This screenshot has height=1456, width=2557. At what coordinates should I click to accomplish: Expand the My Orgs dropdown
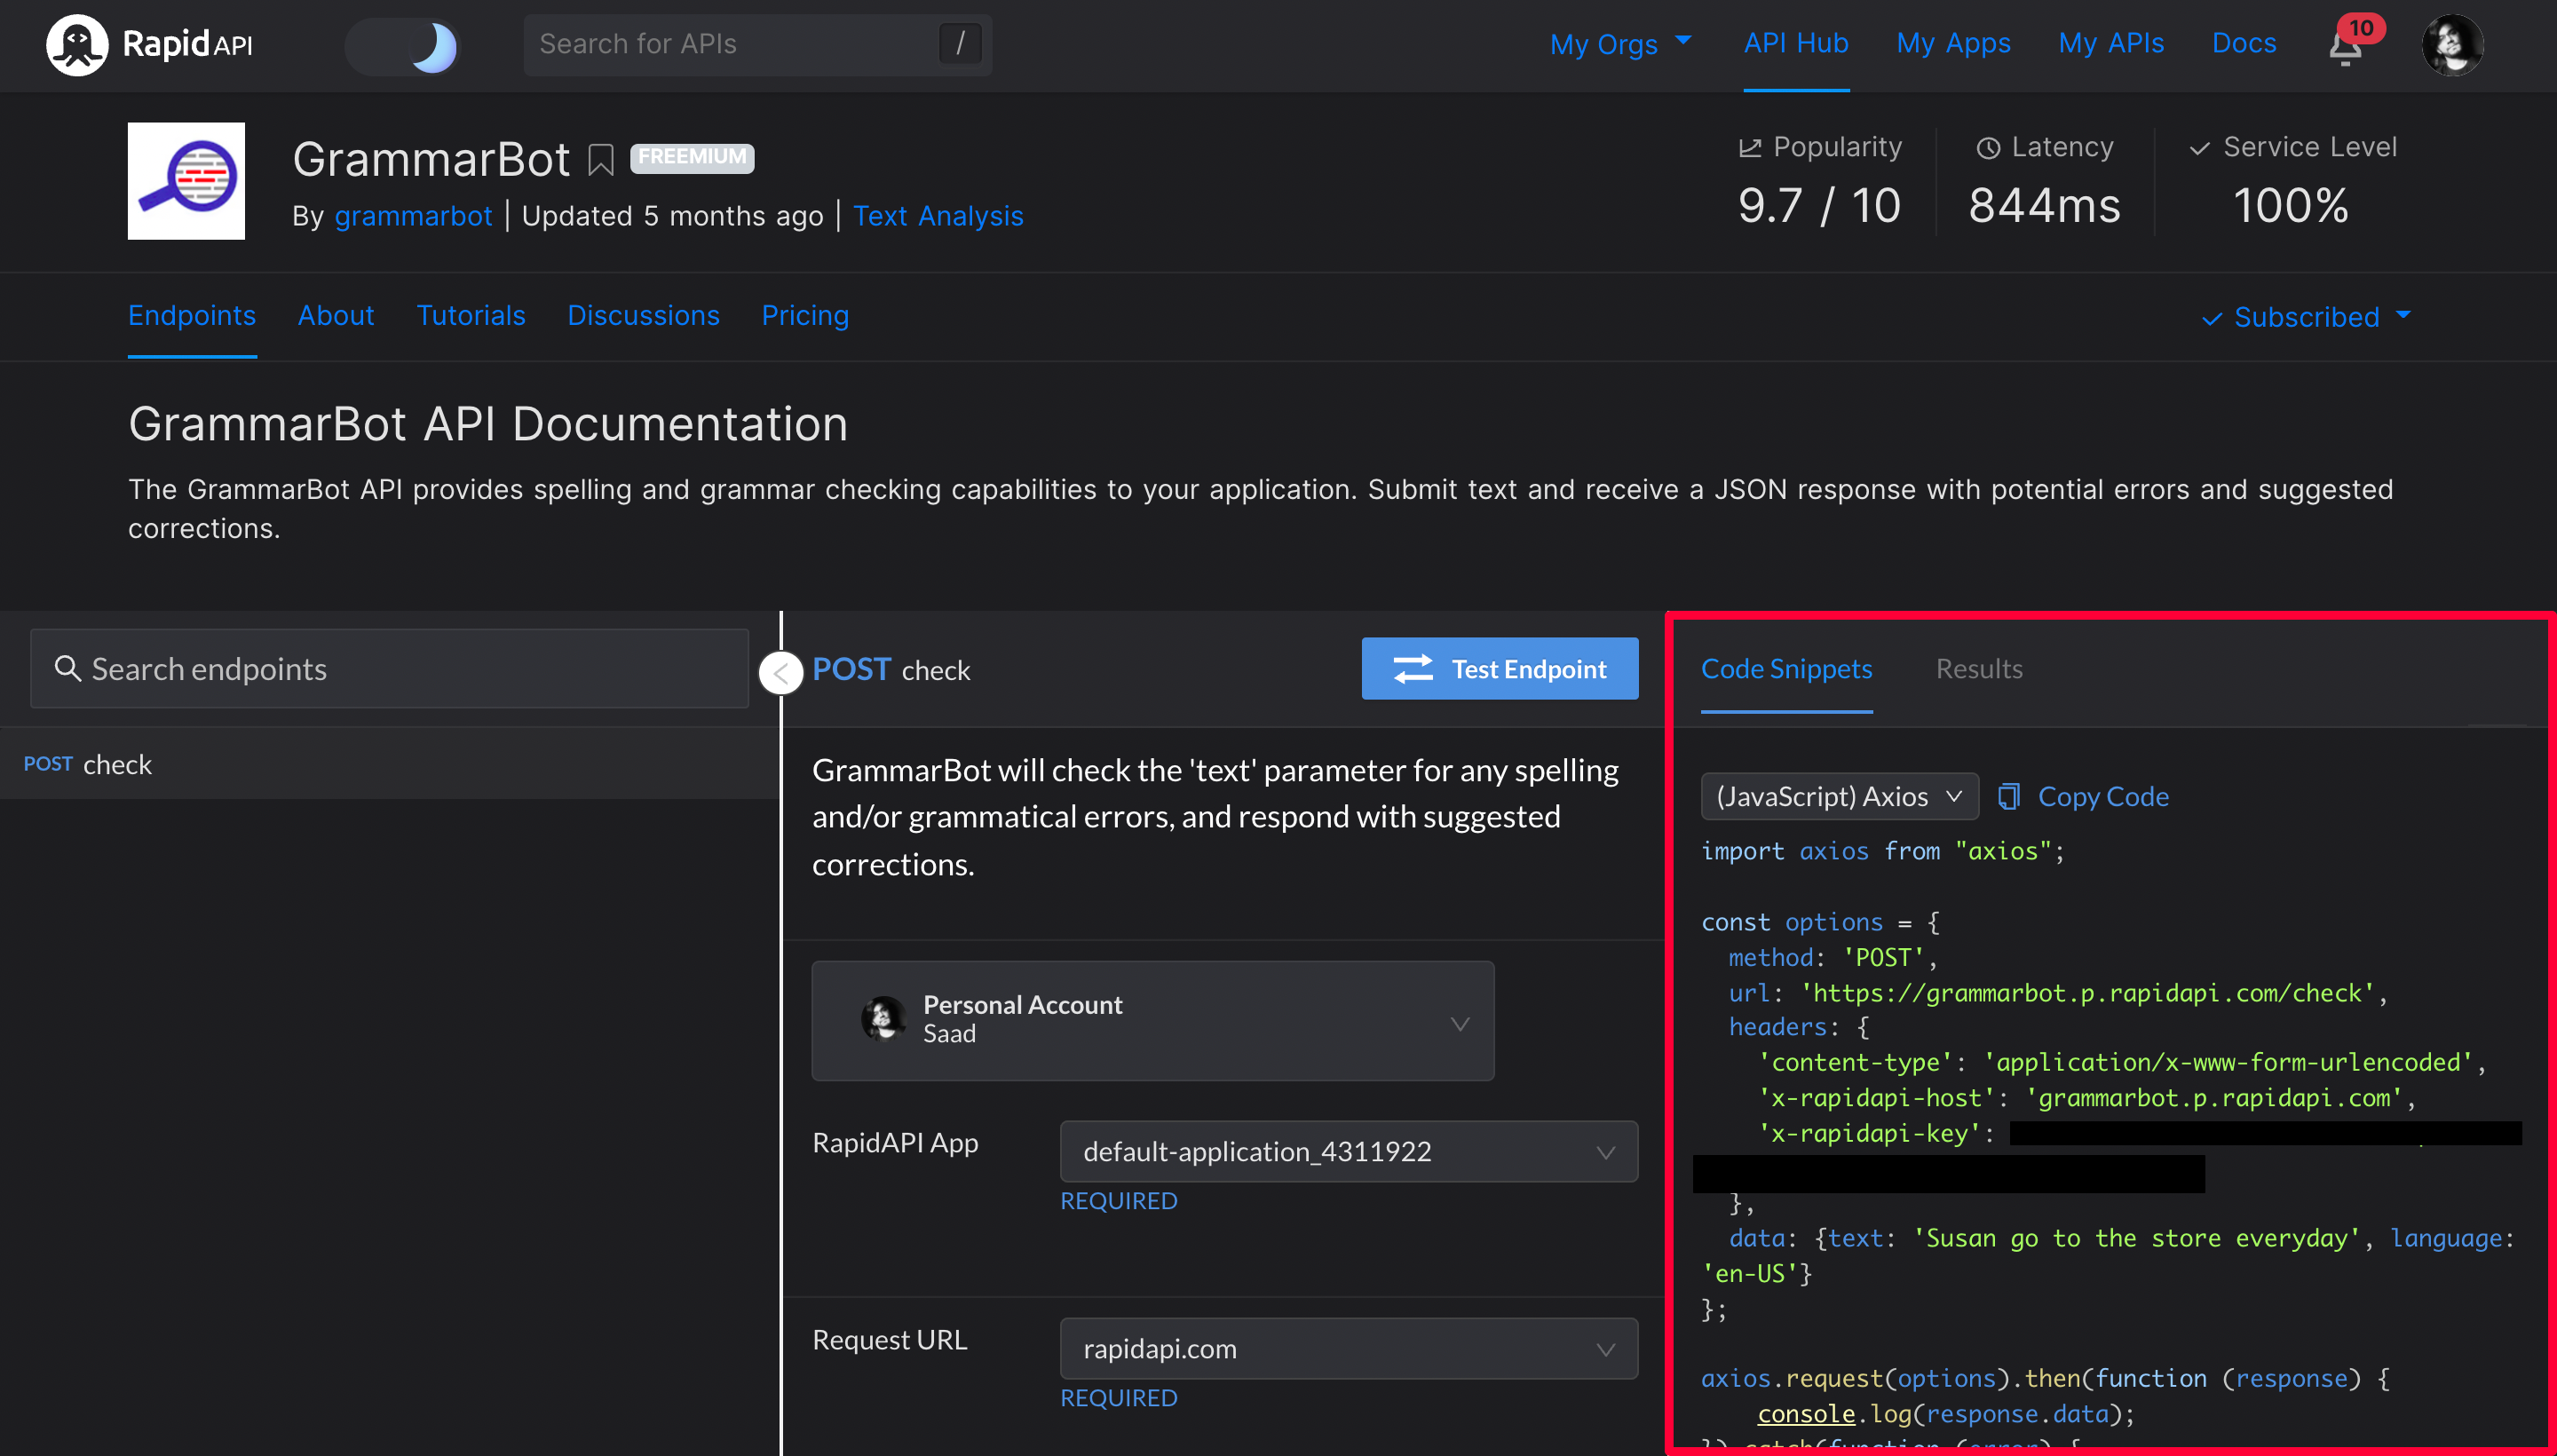(1620, 44)
